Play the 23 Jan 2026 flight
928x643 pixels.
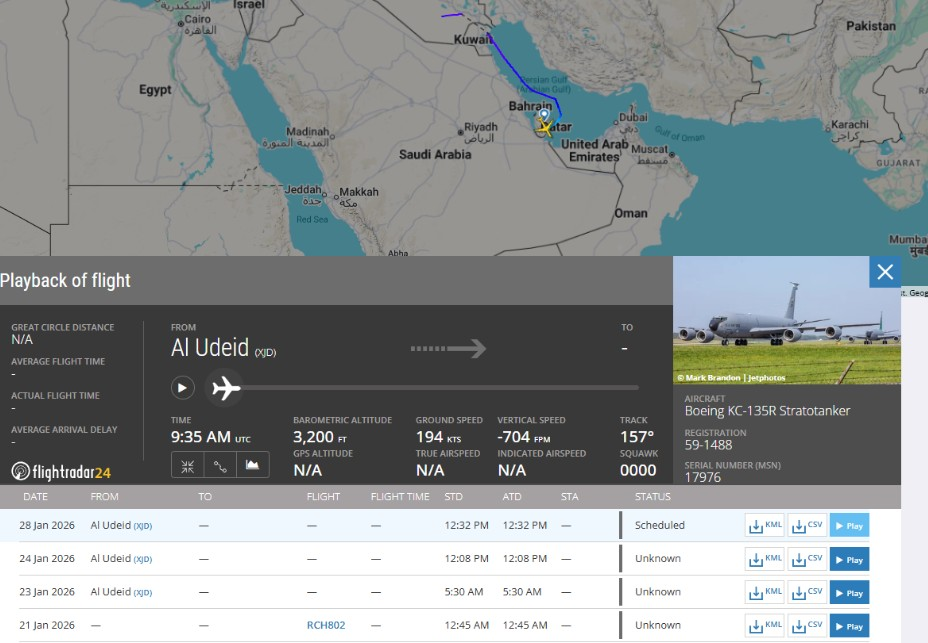click(849, 592)
